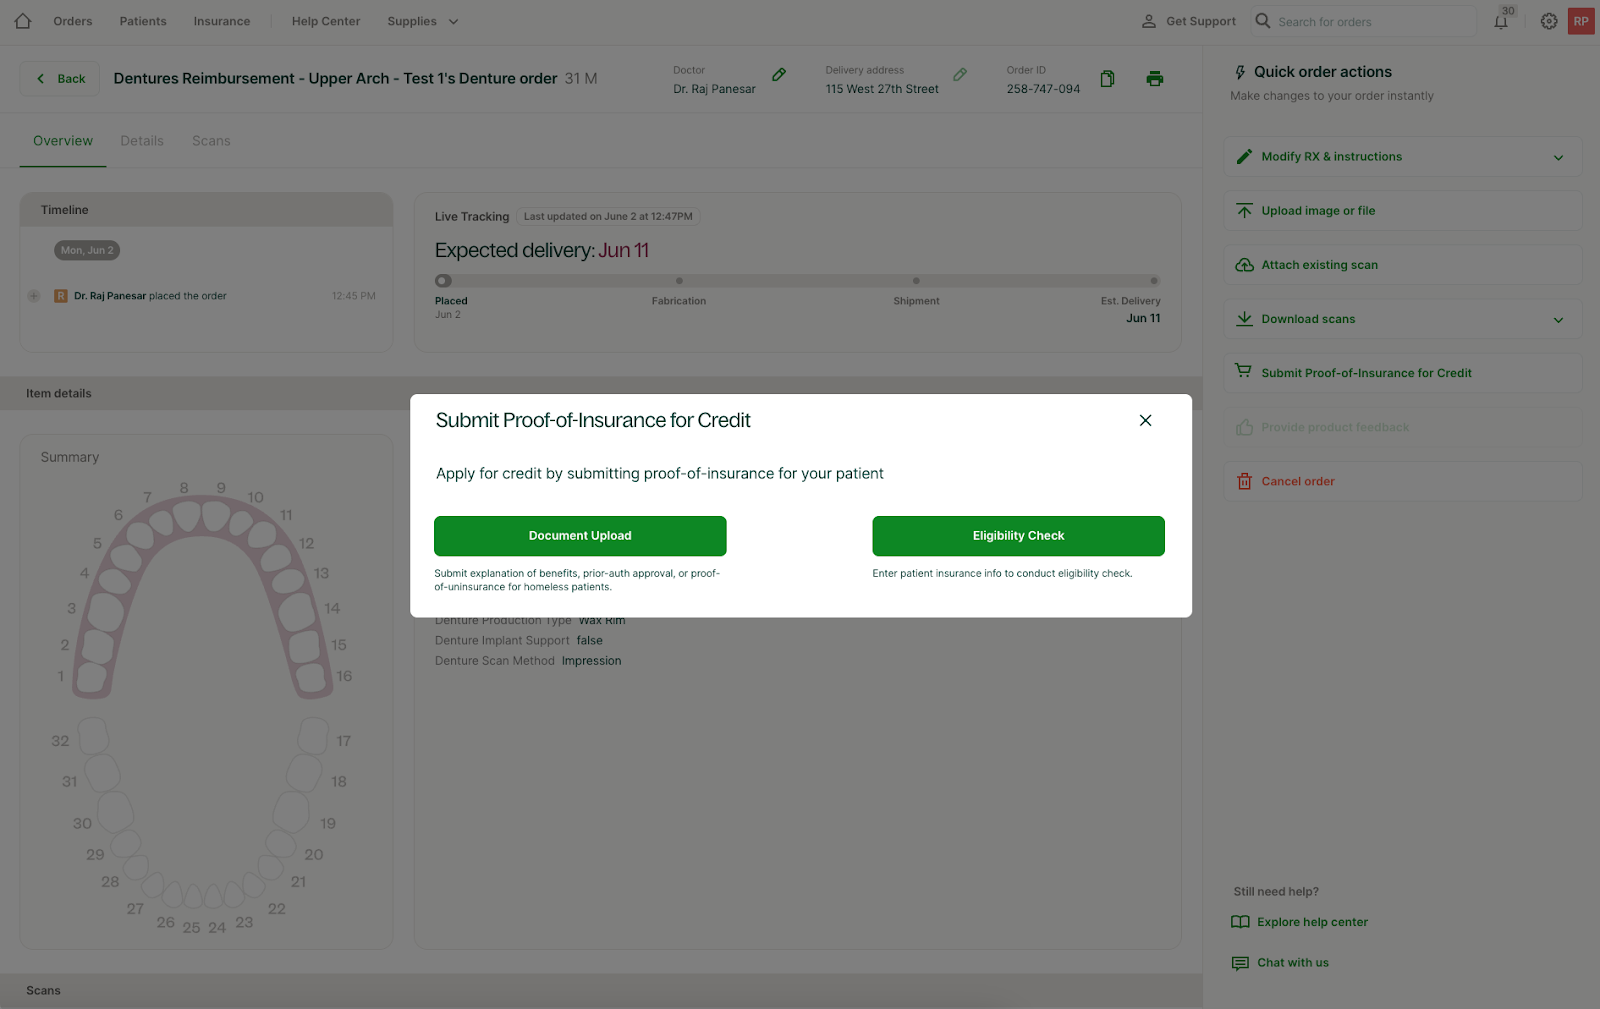Edit doctor with pencil icon

click(x=779, y=75)
